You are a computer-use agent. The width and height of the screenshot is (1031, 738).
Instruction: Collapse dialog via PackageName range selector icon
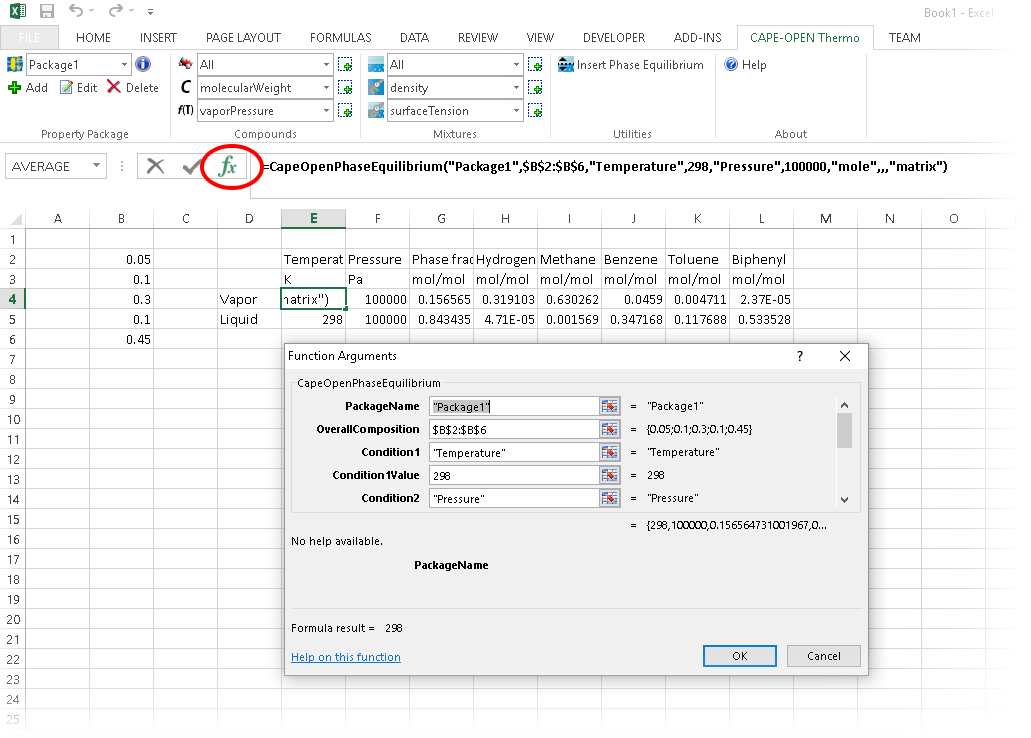[610, 406]
